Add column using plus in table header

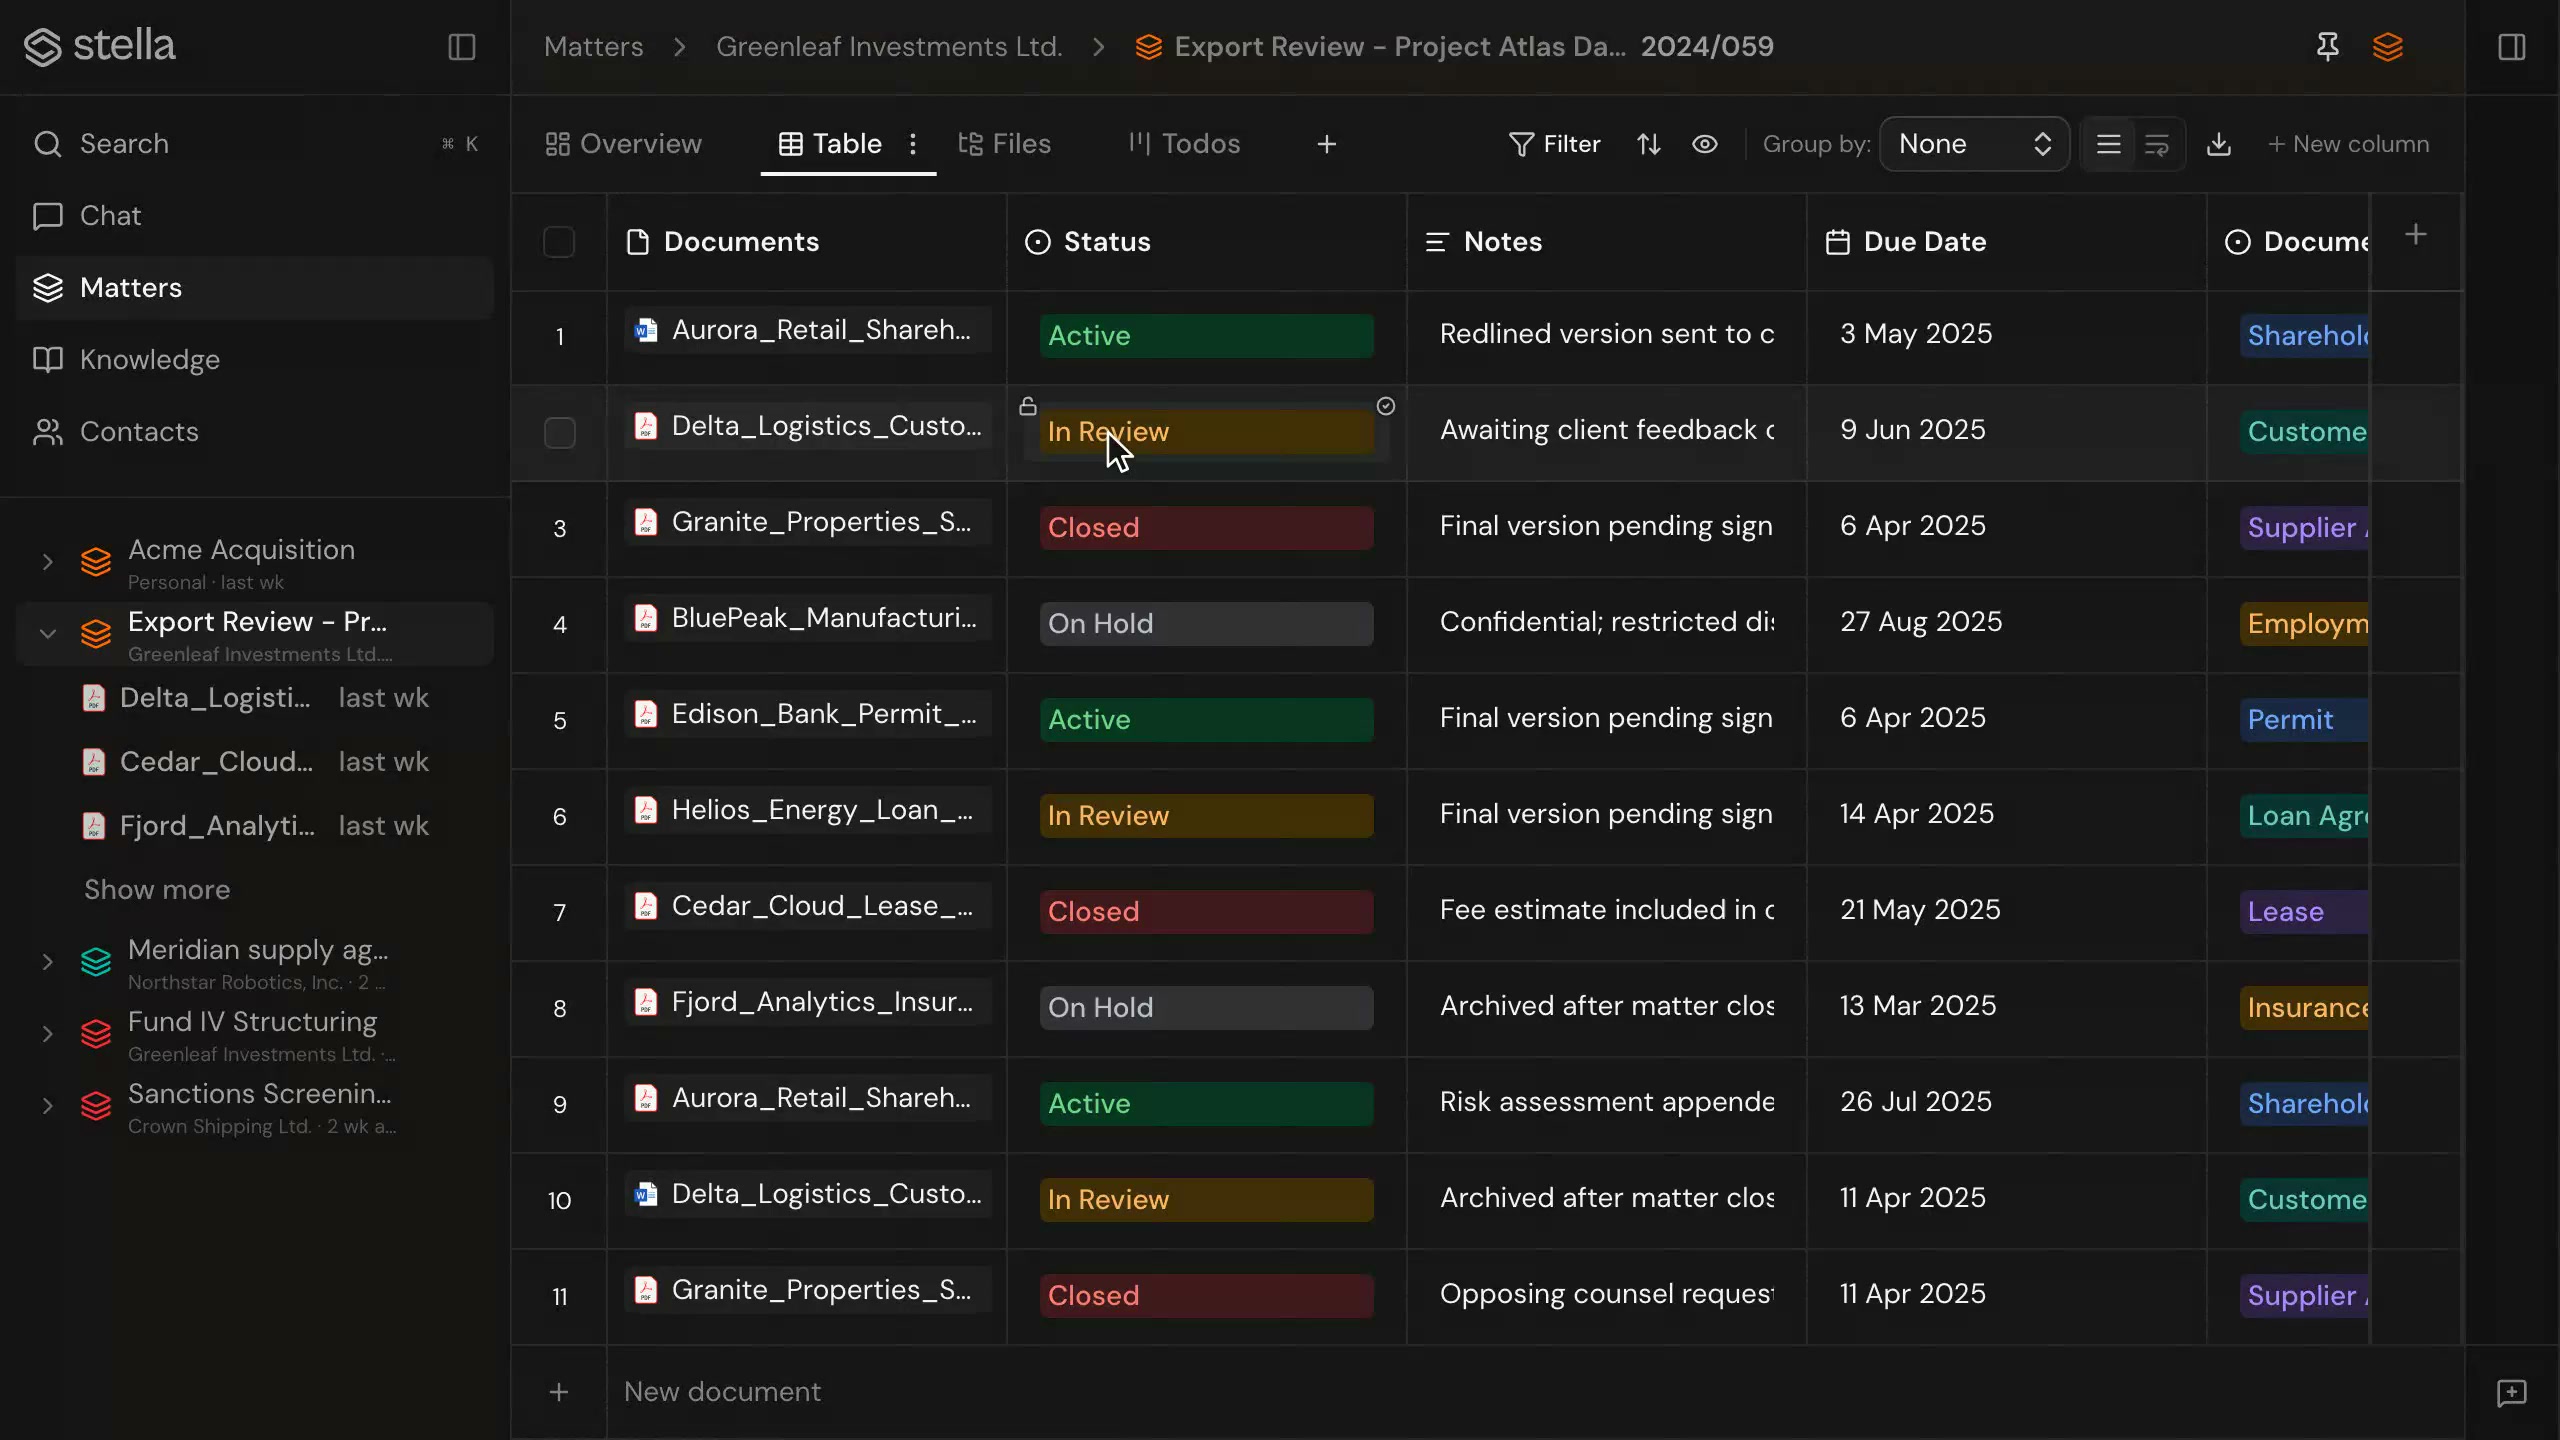pyautogui.click(x=2415, y=235)
